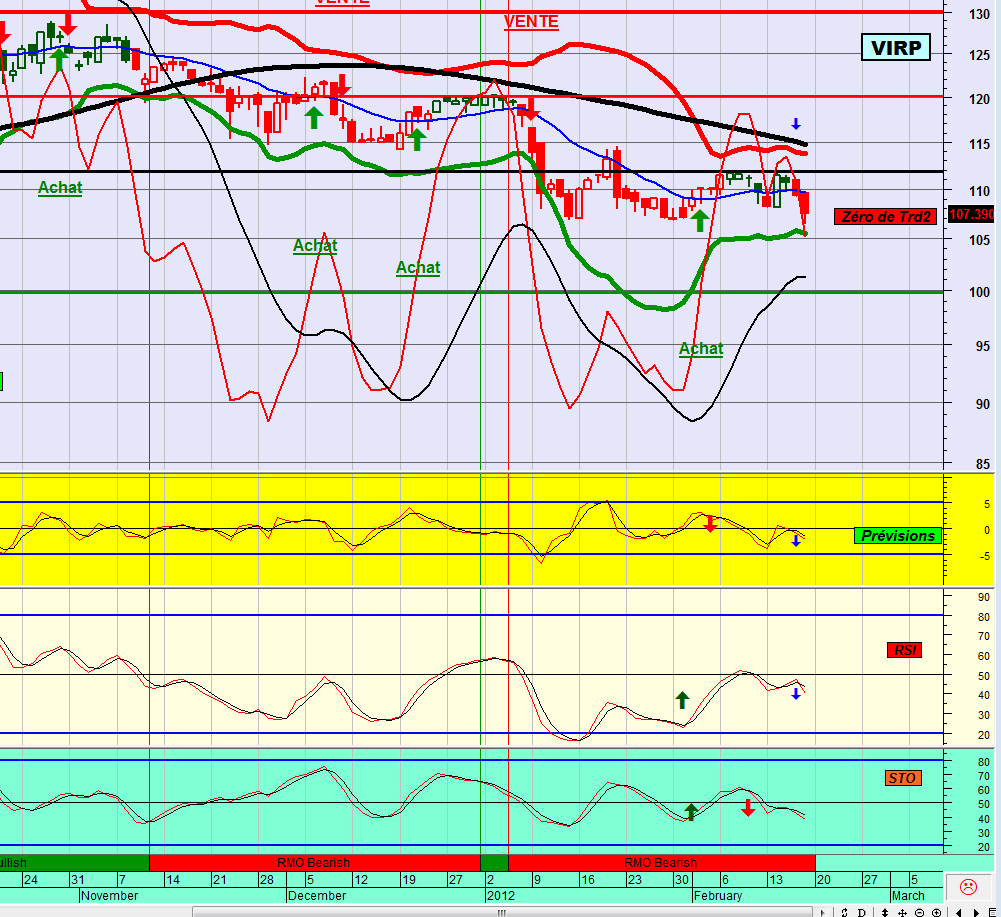Click the chain link sync icon
Screen dimensions: 1001x917
click(x=844, y=913)
